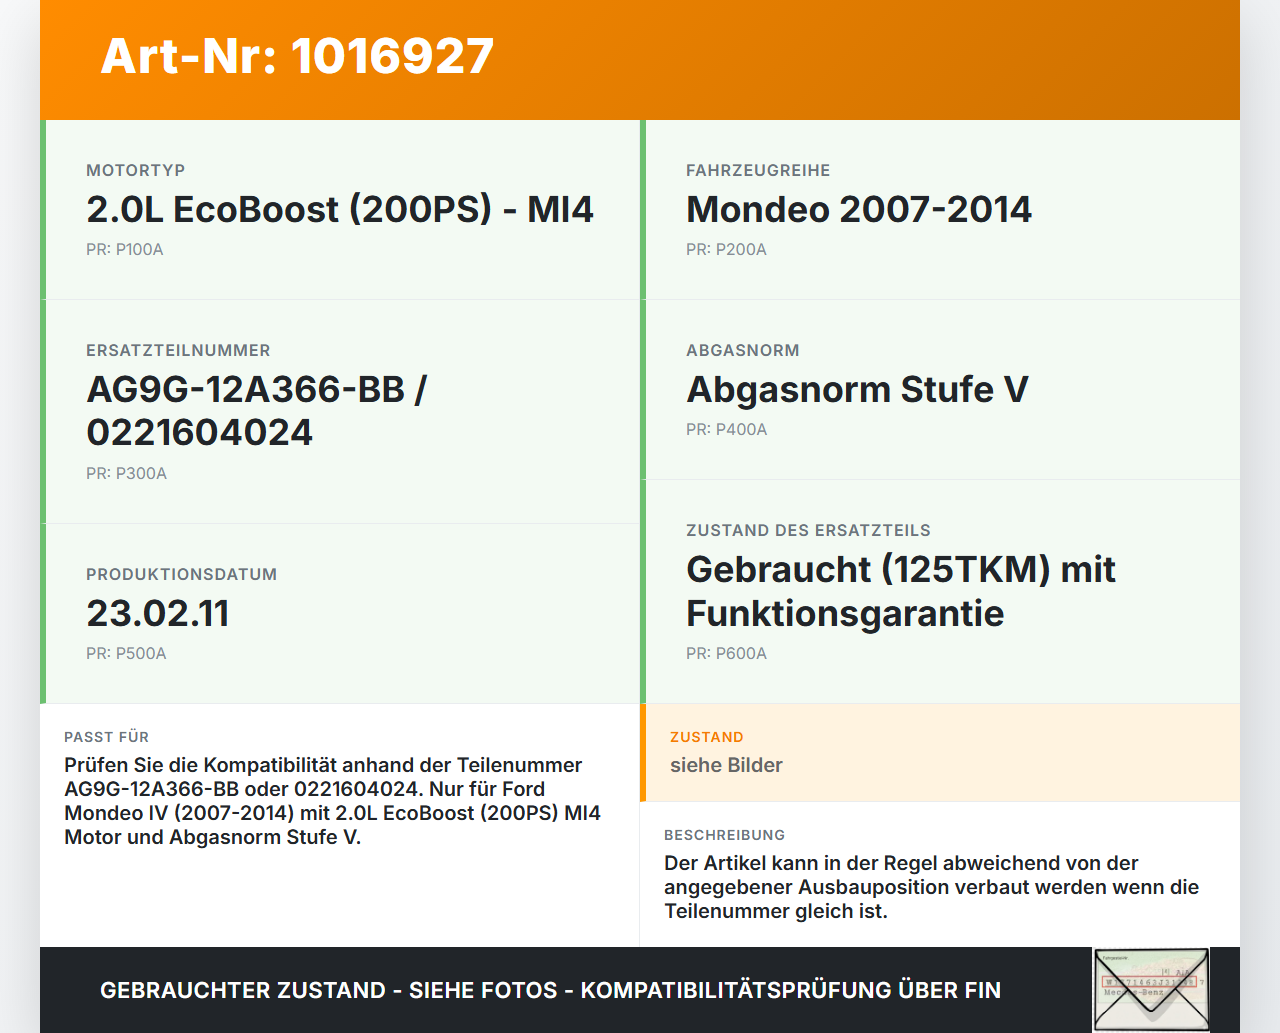1280x1033 pixels.
Task: Select the Art-Nr 1016927 heading
Action: [297, 56]
